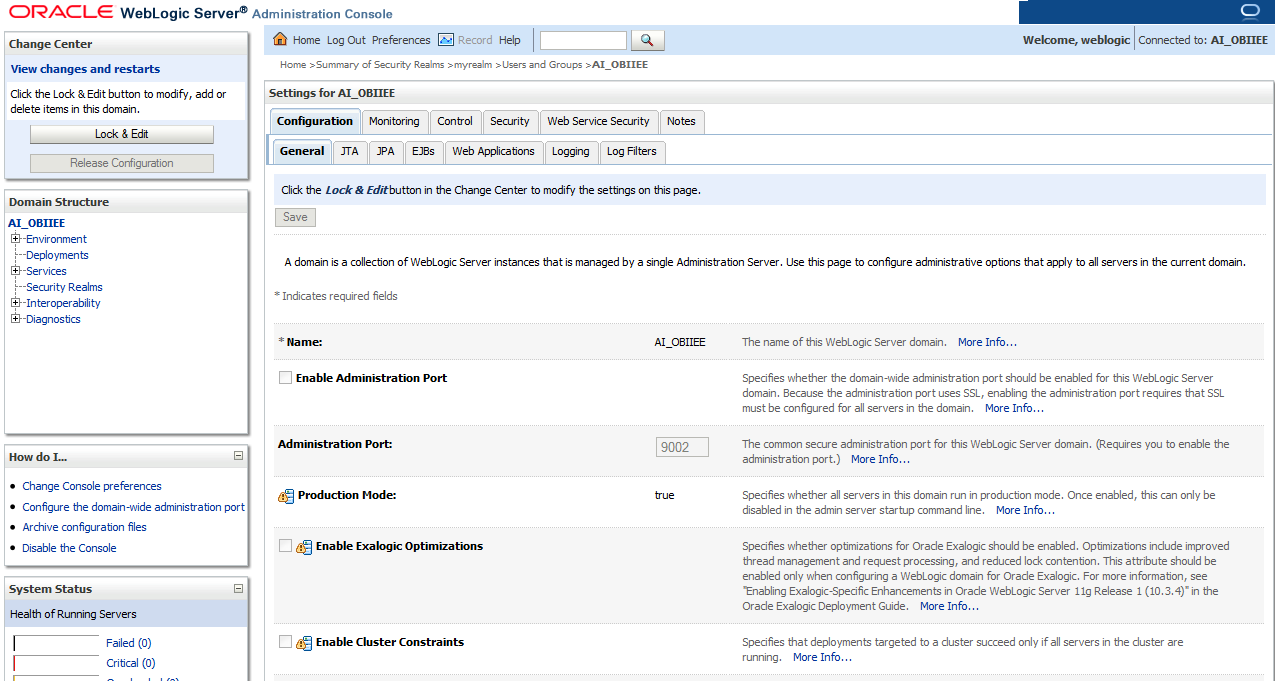This screenshot has height=681, width=1275.
Task: Click View changes and restarts link
Action: click(x=85, y=69)
